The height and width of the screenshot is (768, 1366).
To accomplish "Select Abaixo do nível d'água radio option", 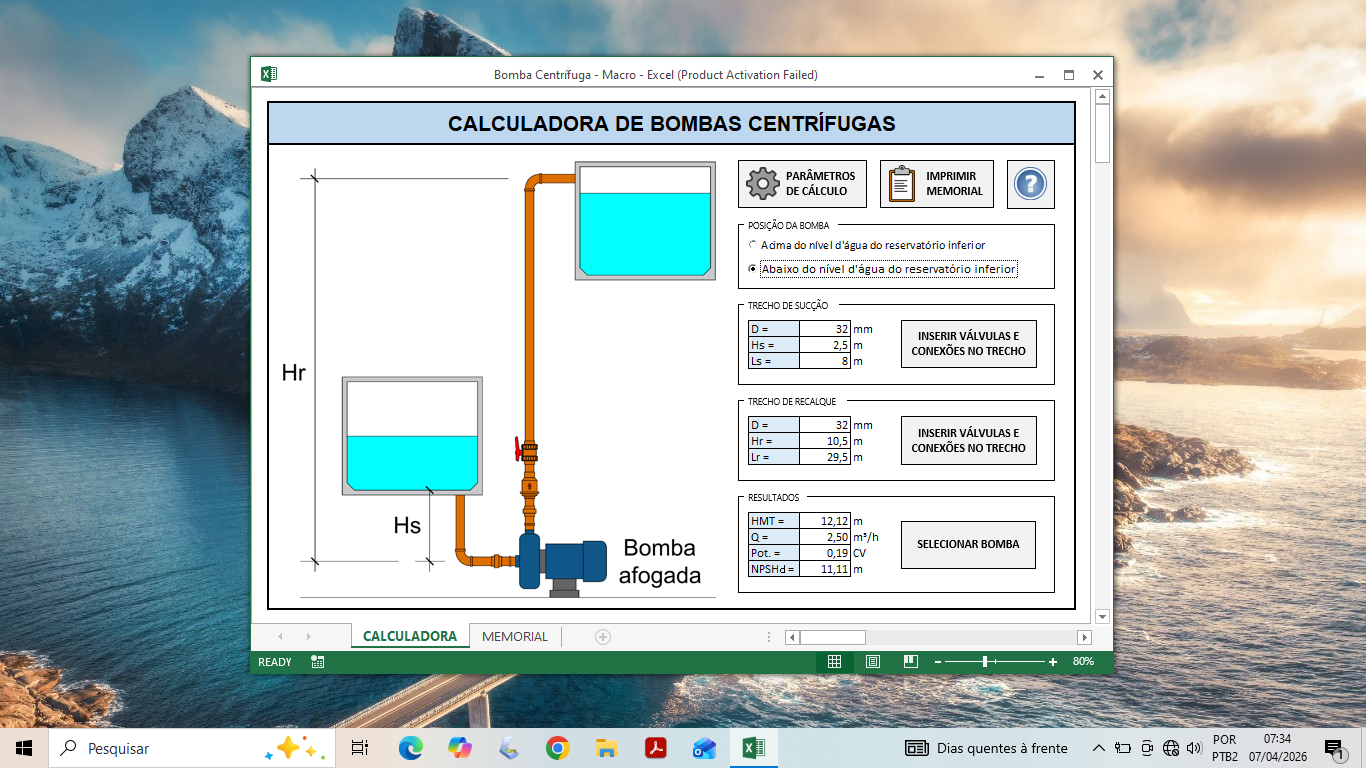I will tap(753, 269).
